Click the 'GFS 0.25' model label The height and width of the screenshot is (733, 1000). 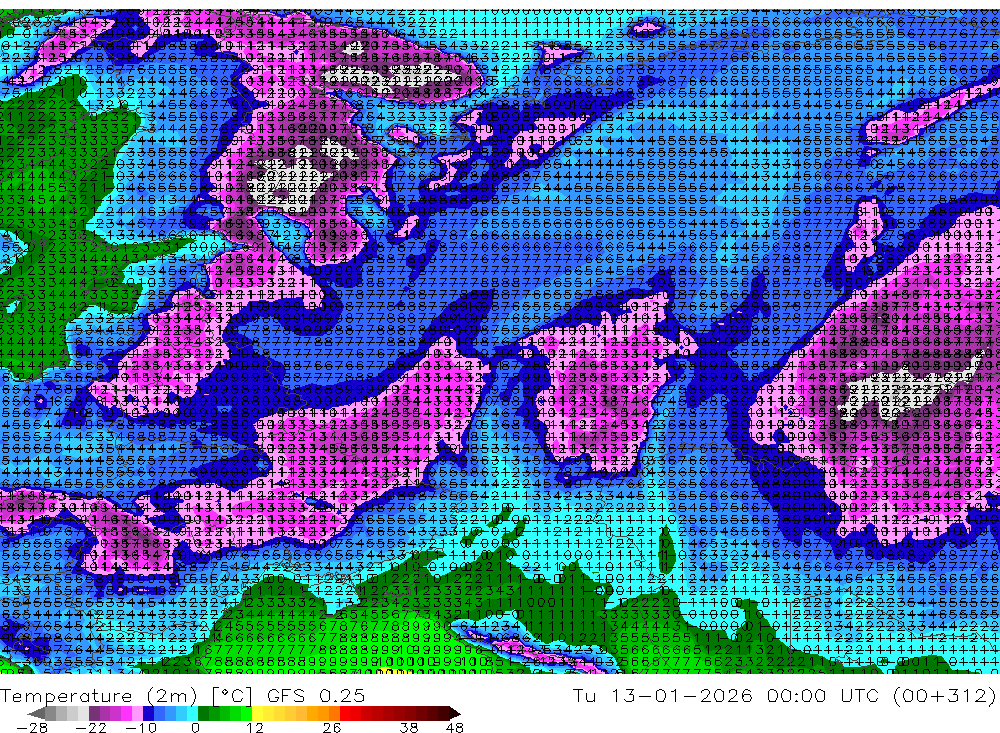[316, 695]
